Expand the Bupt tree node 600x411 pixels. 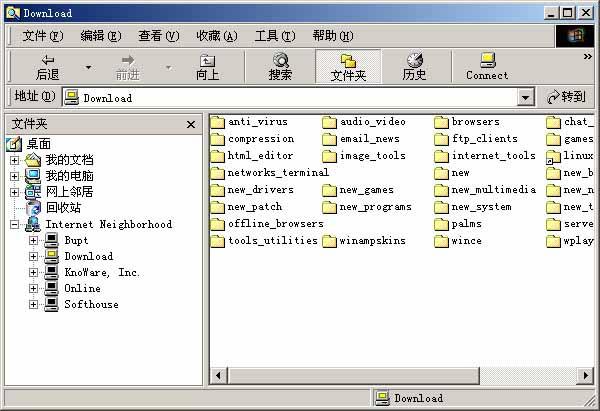pyautogui.click(x=33, y=240)
